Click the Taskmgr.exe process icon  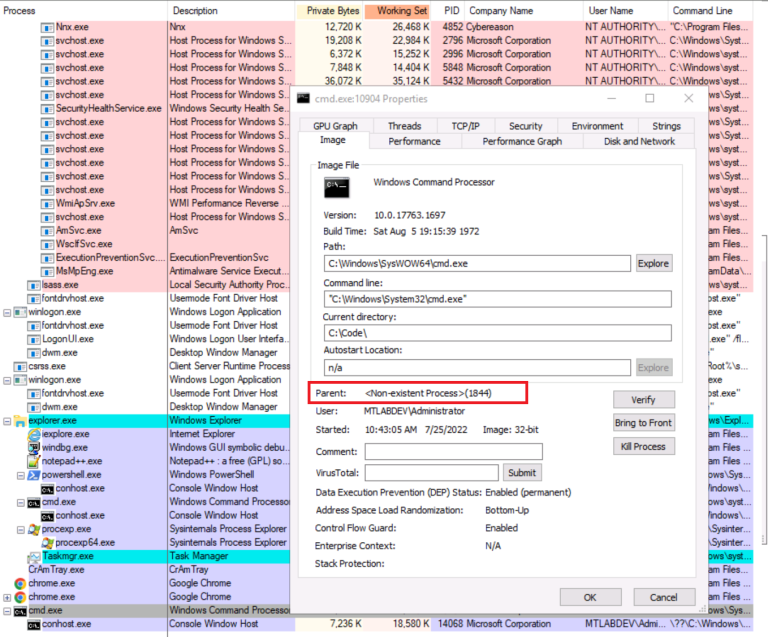34,556
